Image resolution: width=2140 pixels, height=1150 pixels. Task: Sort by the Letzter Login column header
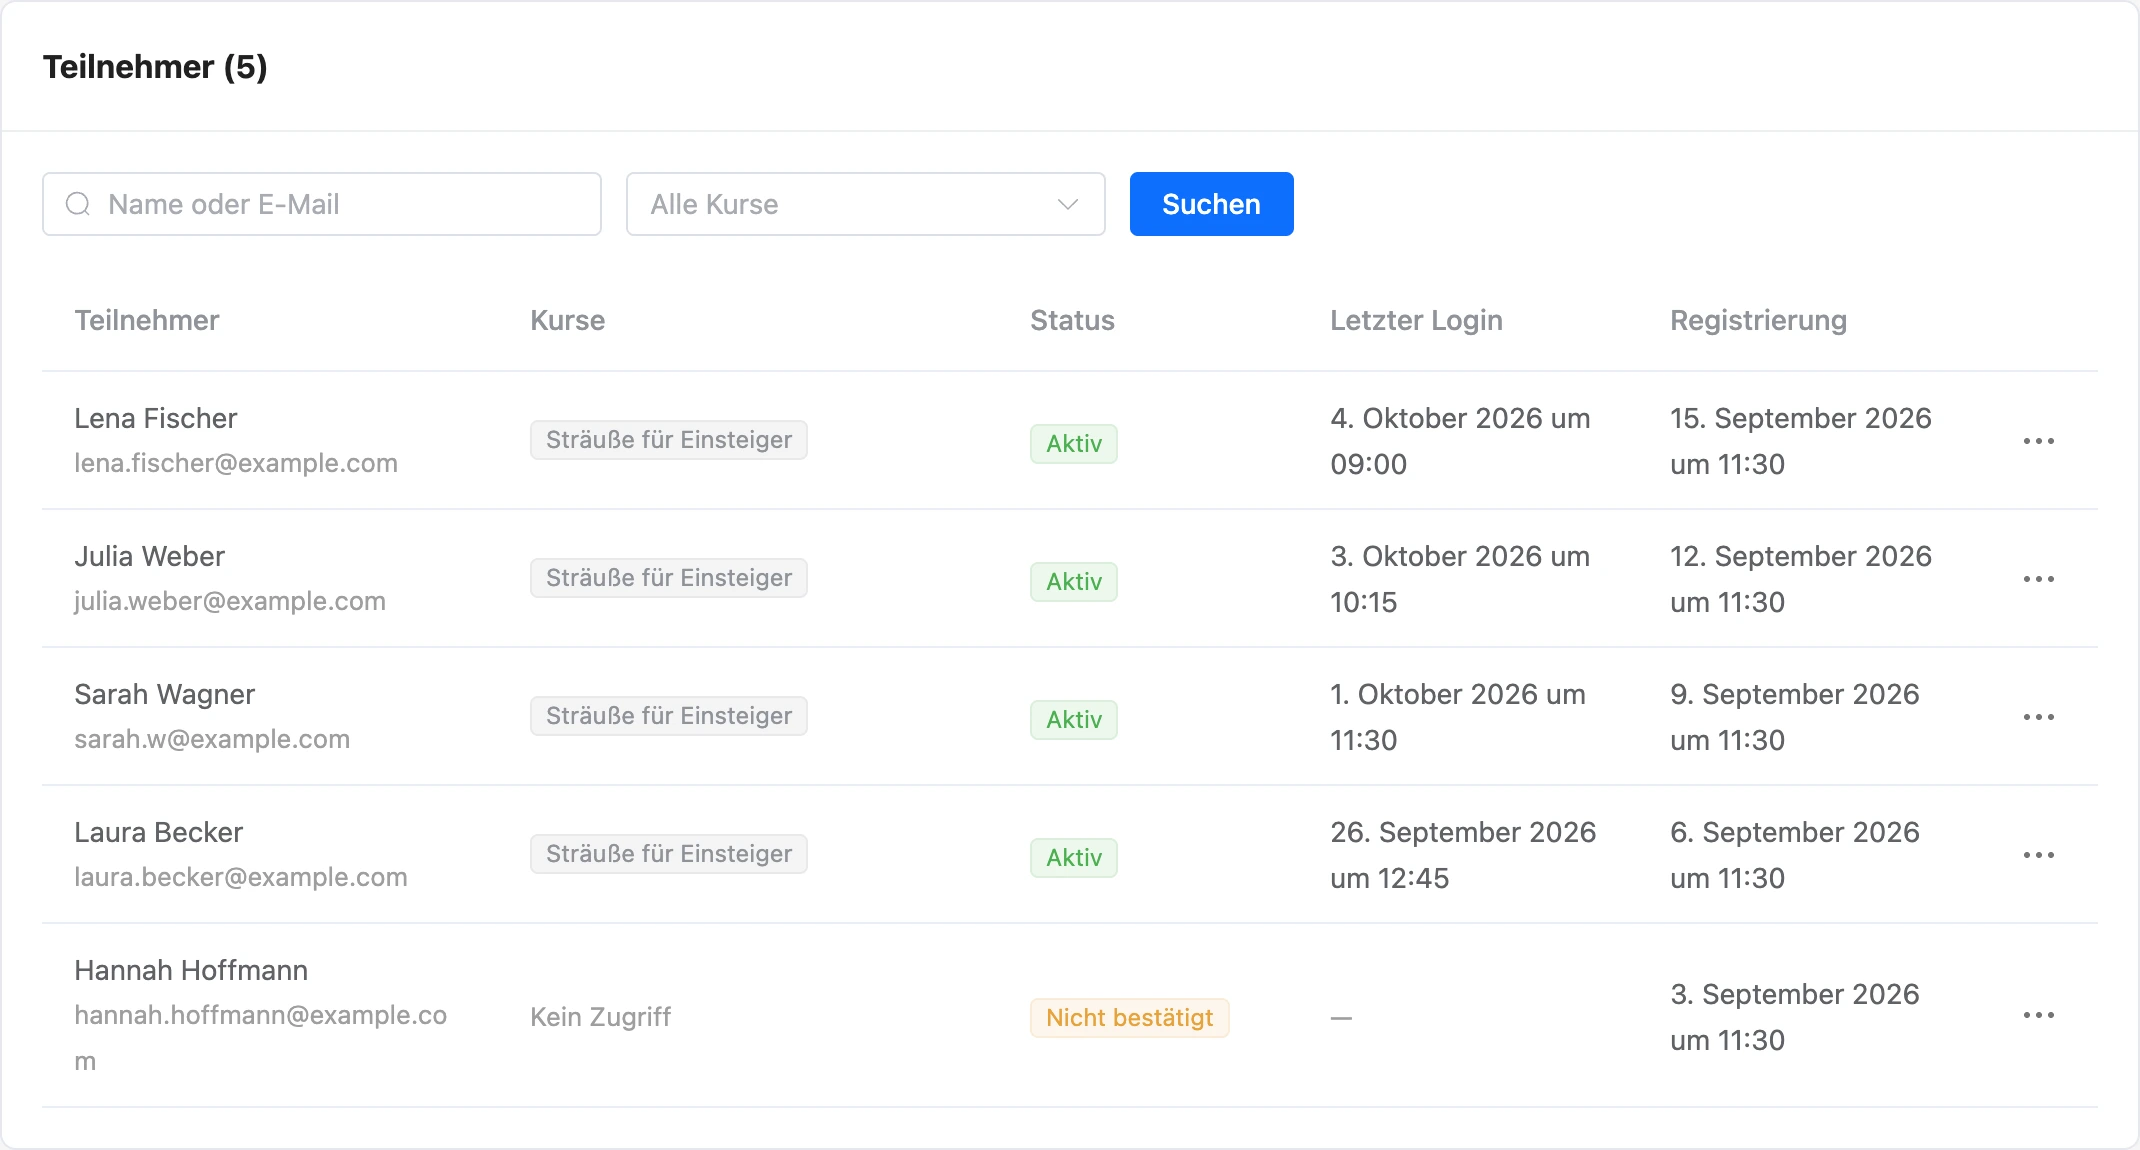pyautogui.click(x=1416, y=320)
